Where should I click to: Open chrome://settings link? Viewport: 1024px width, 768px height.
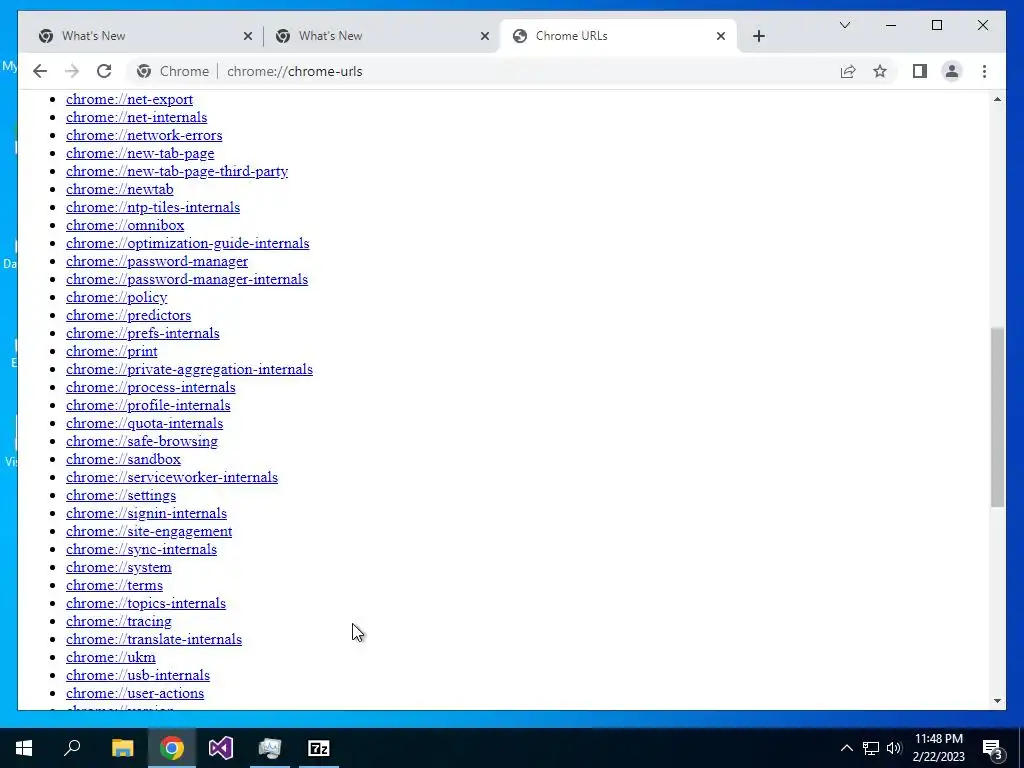point(121,495)
